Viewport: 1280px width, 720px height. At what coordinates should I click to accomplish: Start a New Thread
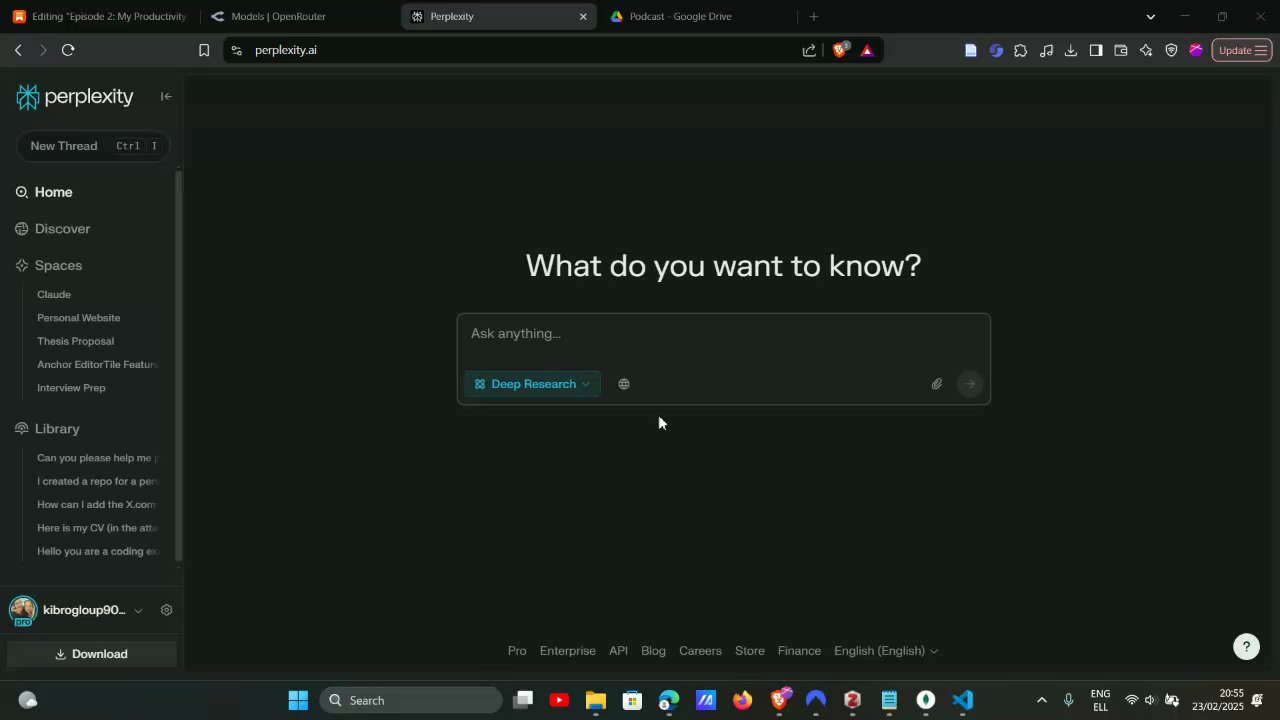point(93,146)
